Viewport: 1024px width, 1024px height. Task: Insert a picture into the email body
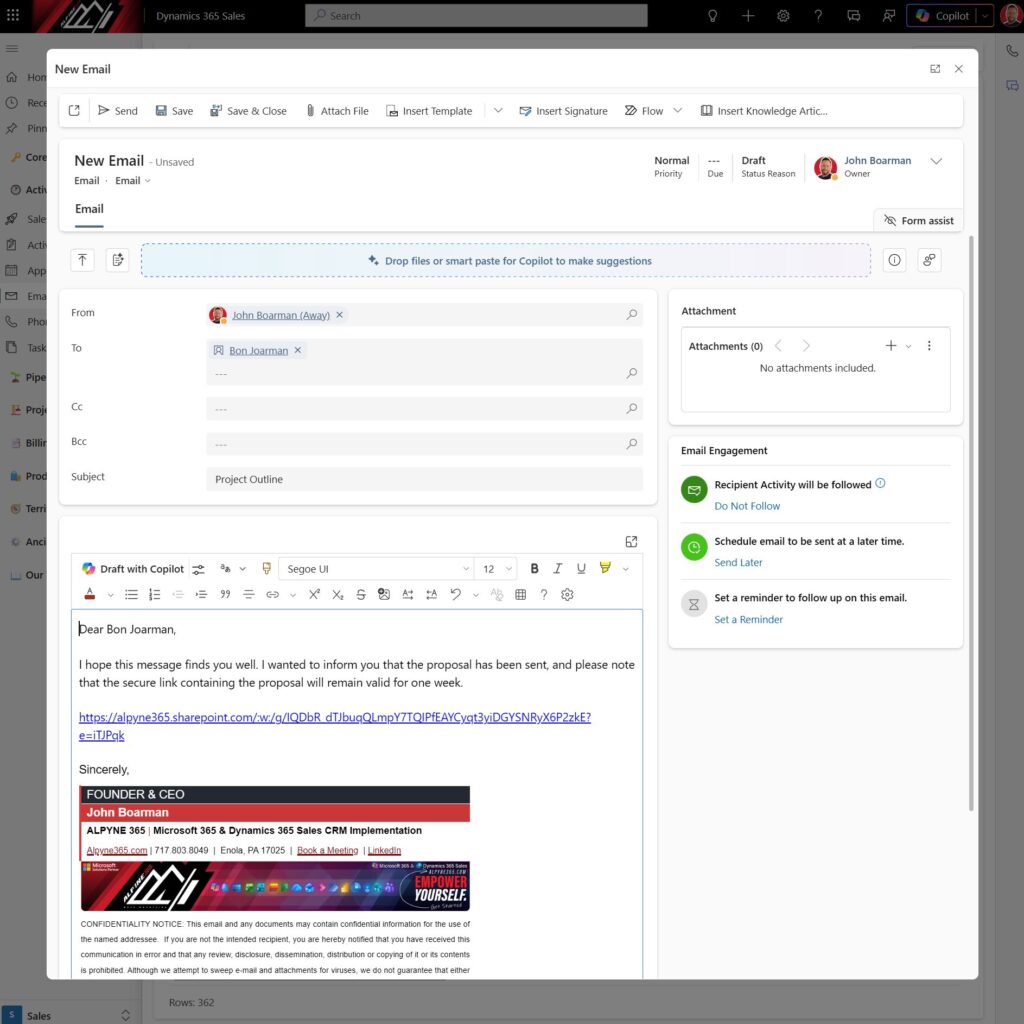tap(384, 594)
